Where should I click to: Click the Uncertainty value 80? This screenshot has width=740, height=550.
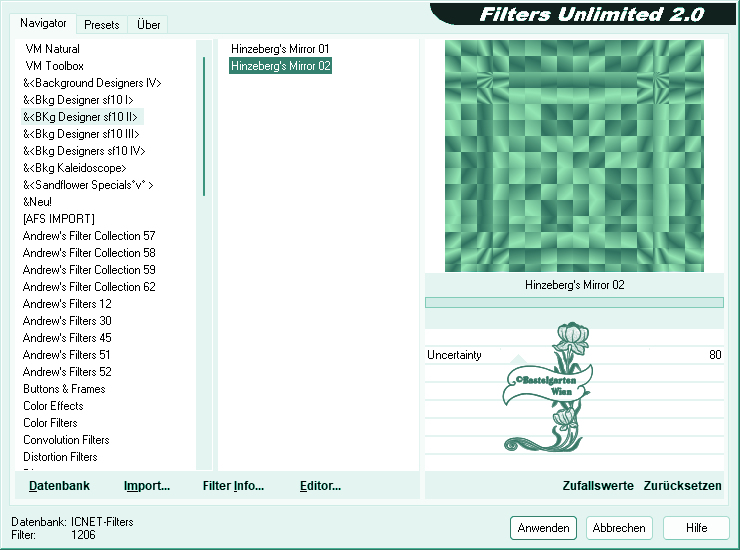(715, 355)
